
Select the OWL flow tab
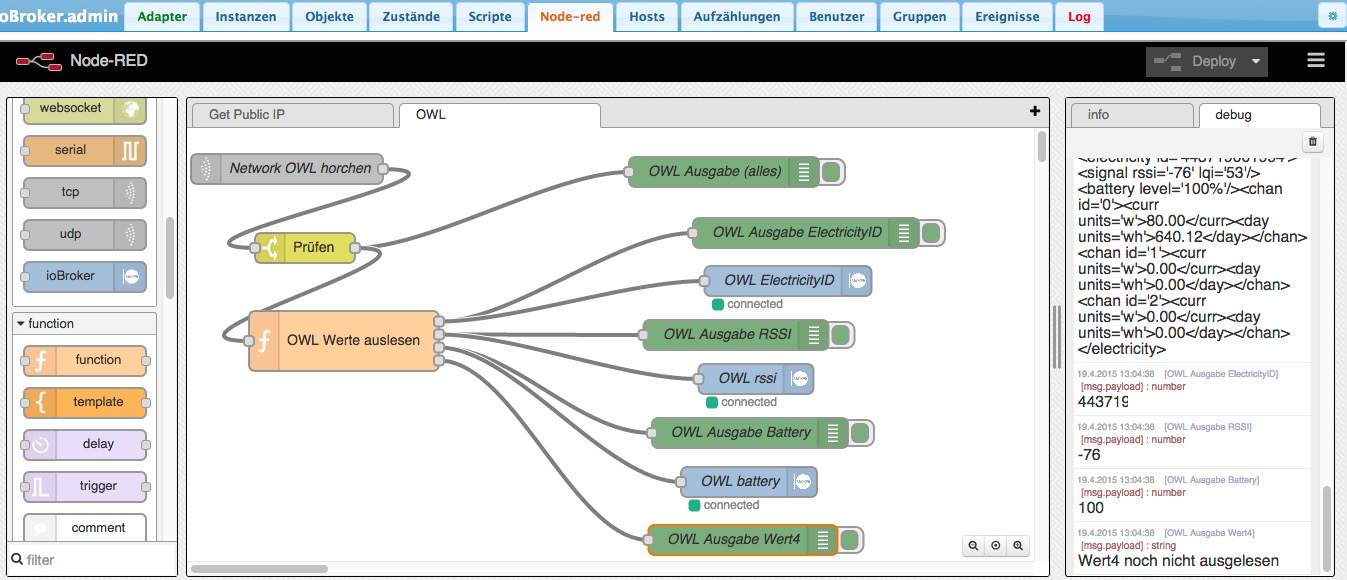pyautogui.click(x=499, y=115)
